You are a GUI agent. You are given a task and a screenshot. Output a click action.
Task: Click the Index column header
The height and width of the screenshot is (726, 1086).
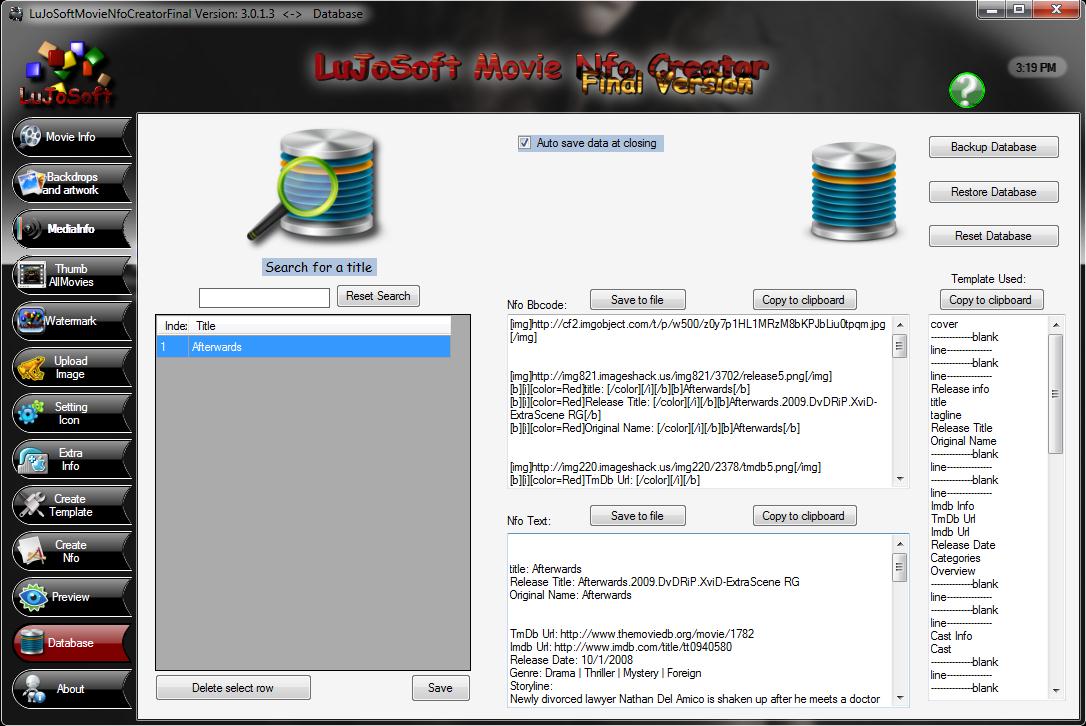pos(174,326)
